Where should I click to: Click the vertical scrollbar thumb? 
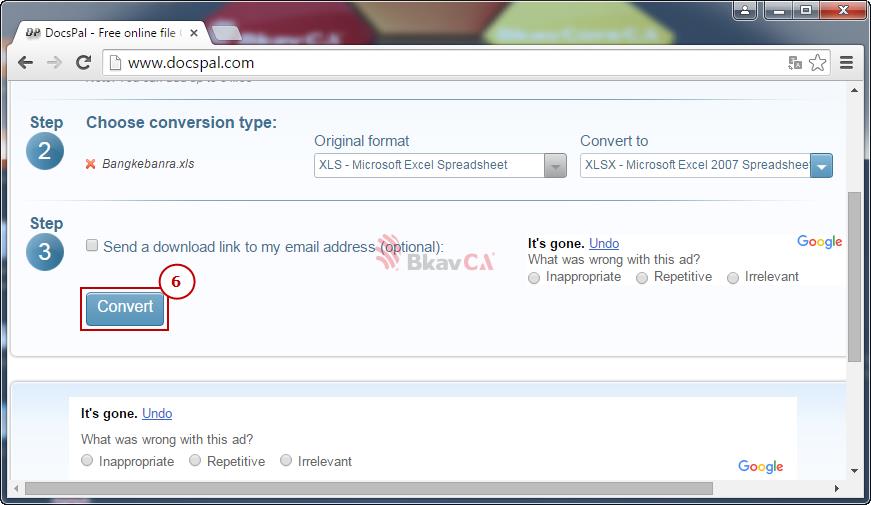coord(854,277)
